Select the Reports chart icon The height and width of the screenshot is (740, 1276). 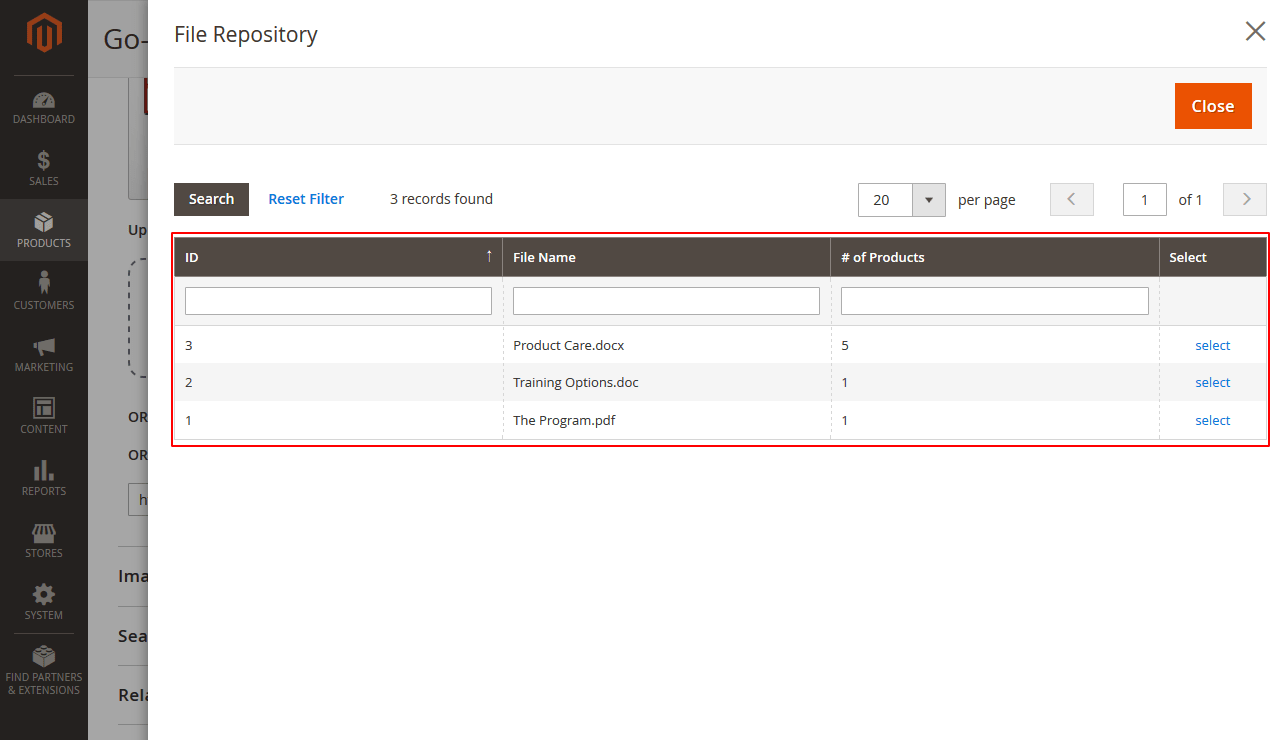[x=43, y=471]
